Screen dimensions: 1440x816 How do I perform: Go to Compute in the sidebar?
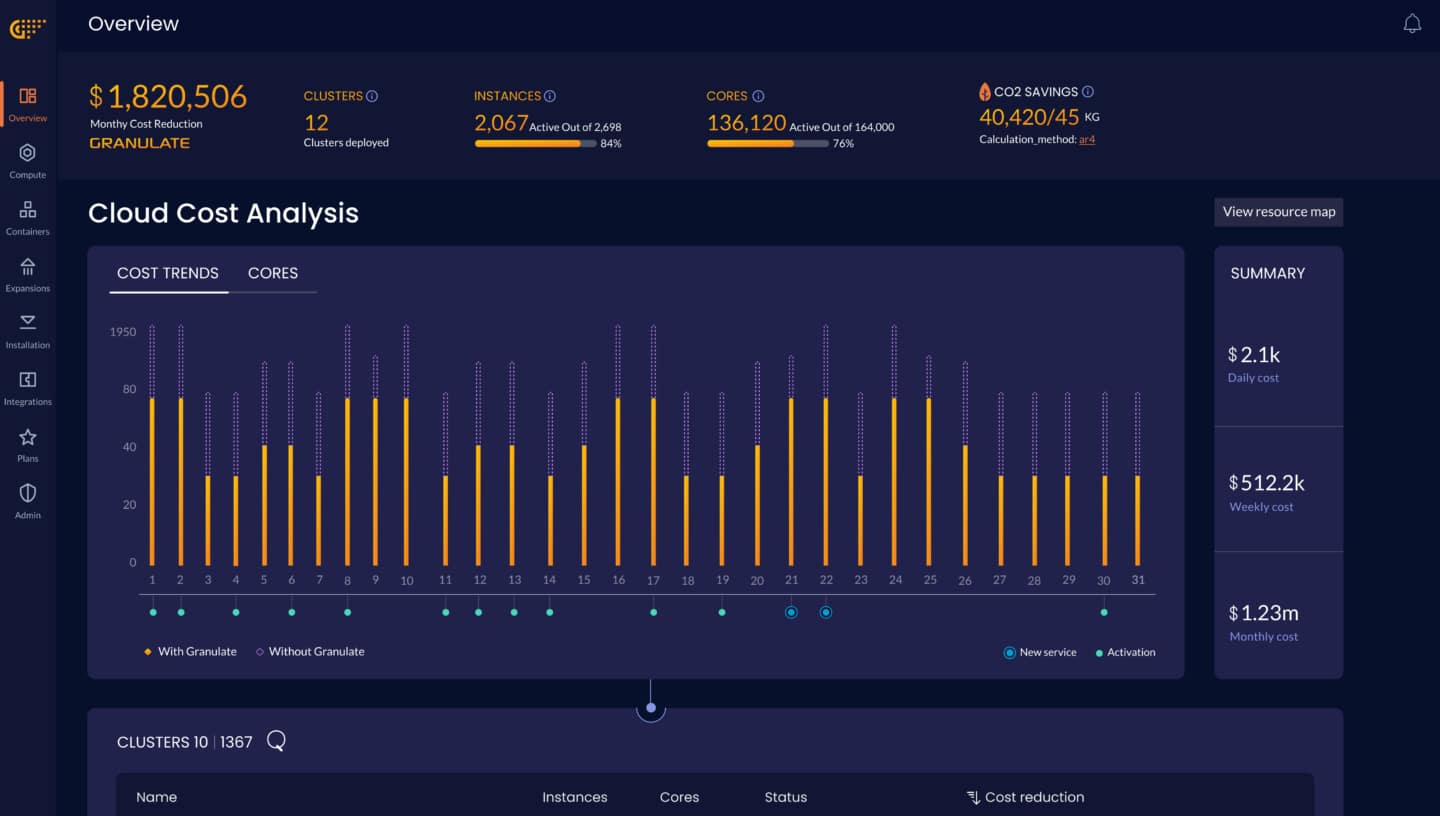[x=28, y=161]
